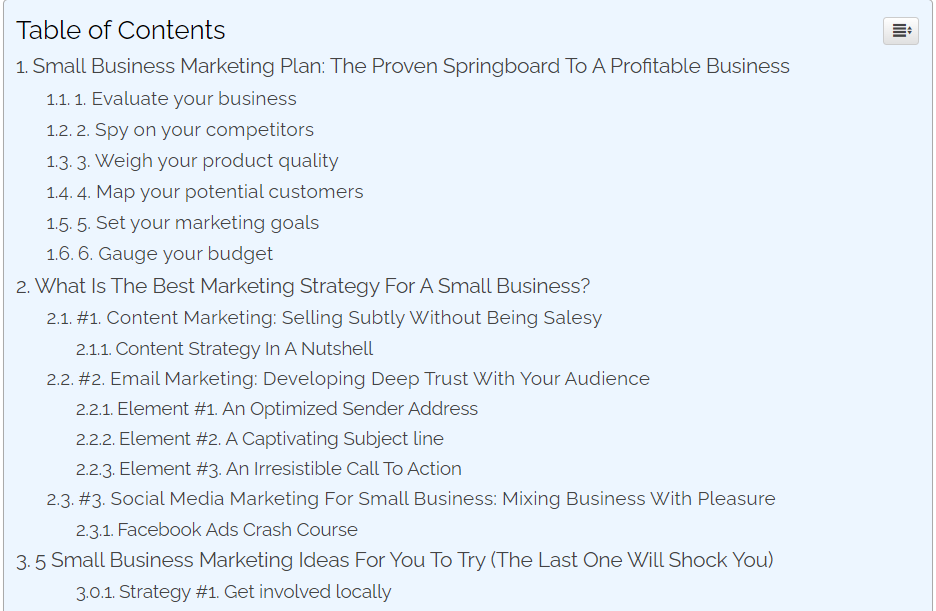Toggle the table of contents list icon
Viewport: 936px width, 611px height.
(901, 30)
